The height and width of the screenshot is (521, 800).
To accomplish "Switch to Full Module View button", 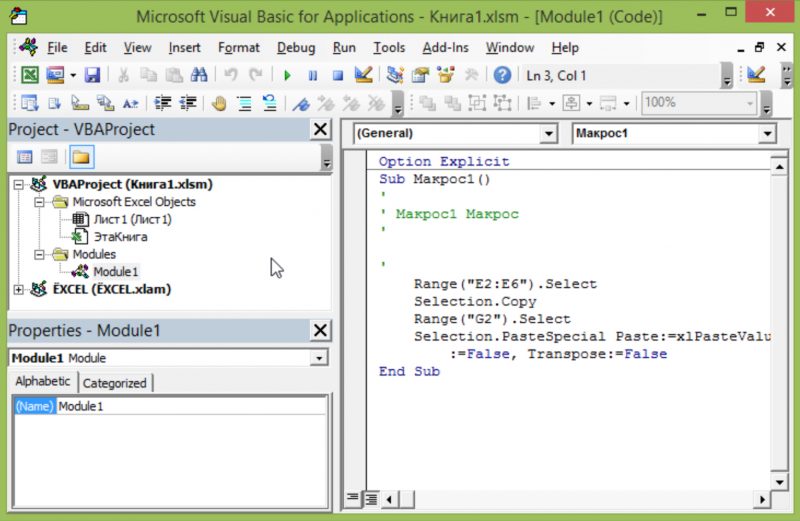I will point(371,499).
